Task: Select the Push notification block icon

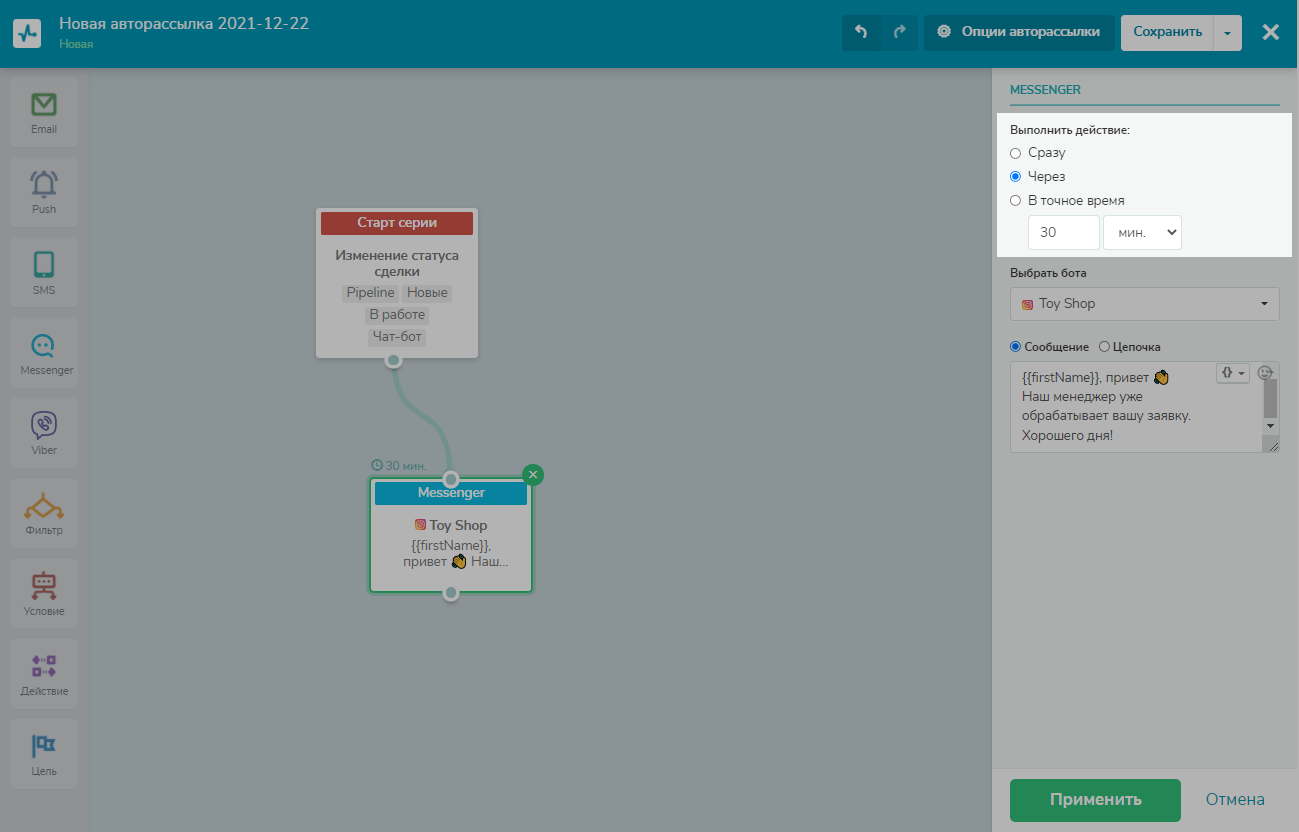Action: [44, 185]
